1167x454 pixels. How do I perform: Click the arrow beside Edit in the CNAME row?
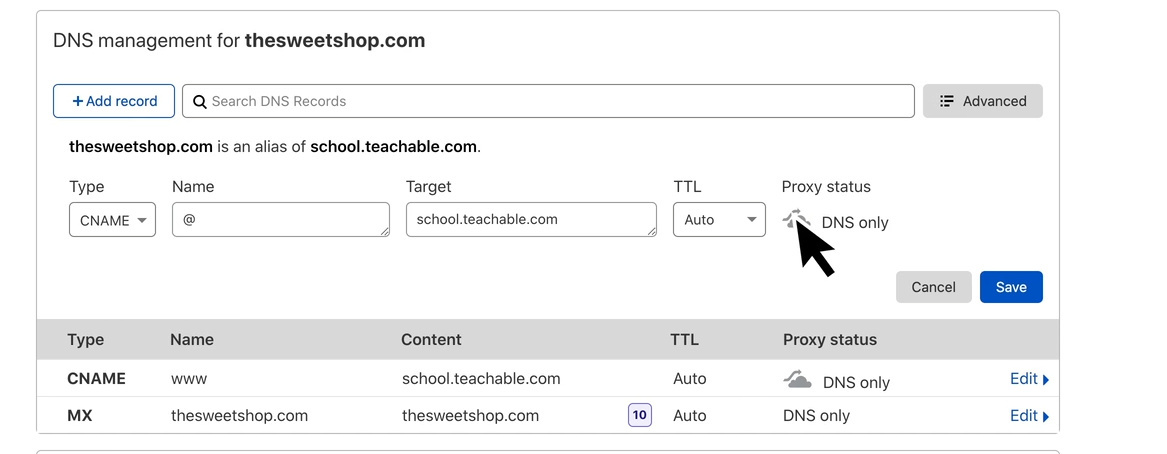[1046, 380]
